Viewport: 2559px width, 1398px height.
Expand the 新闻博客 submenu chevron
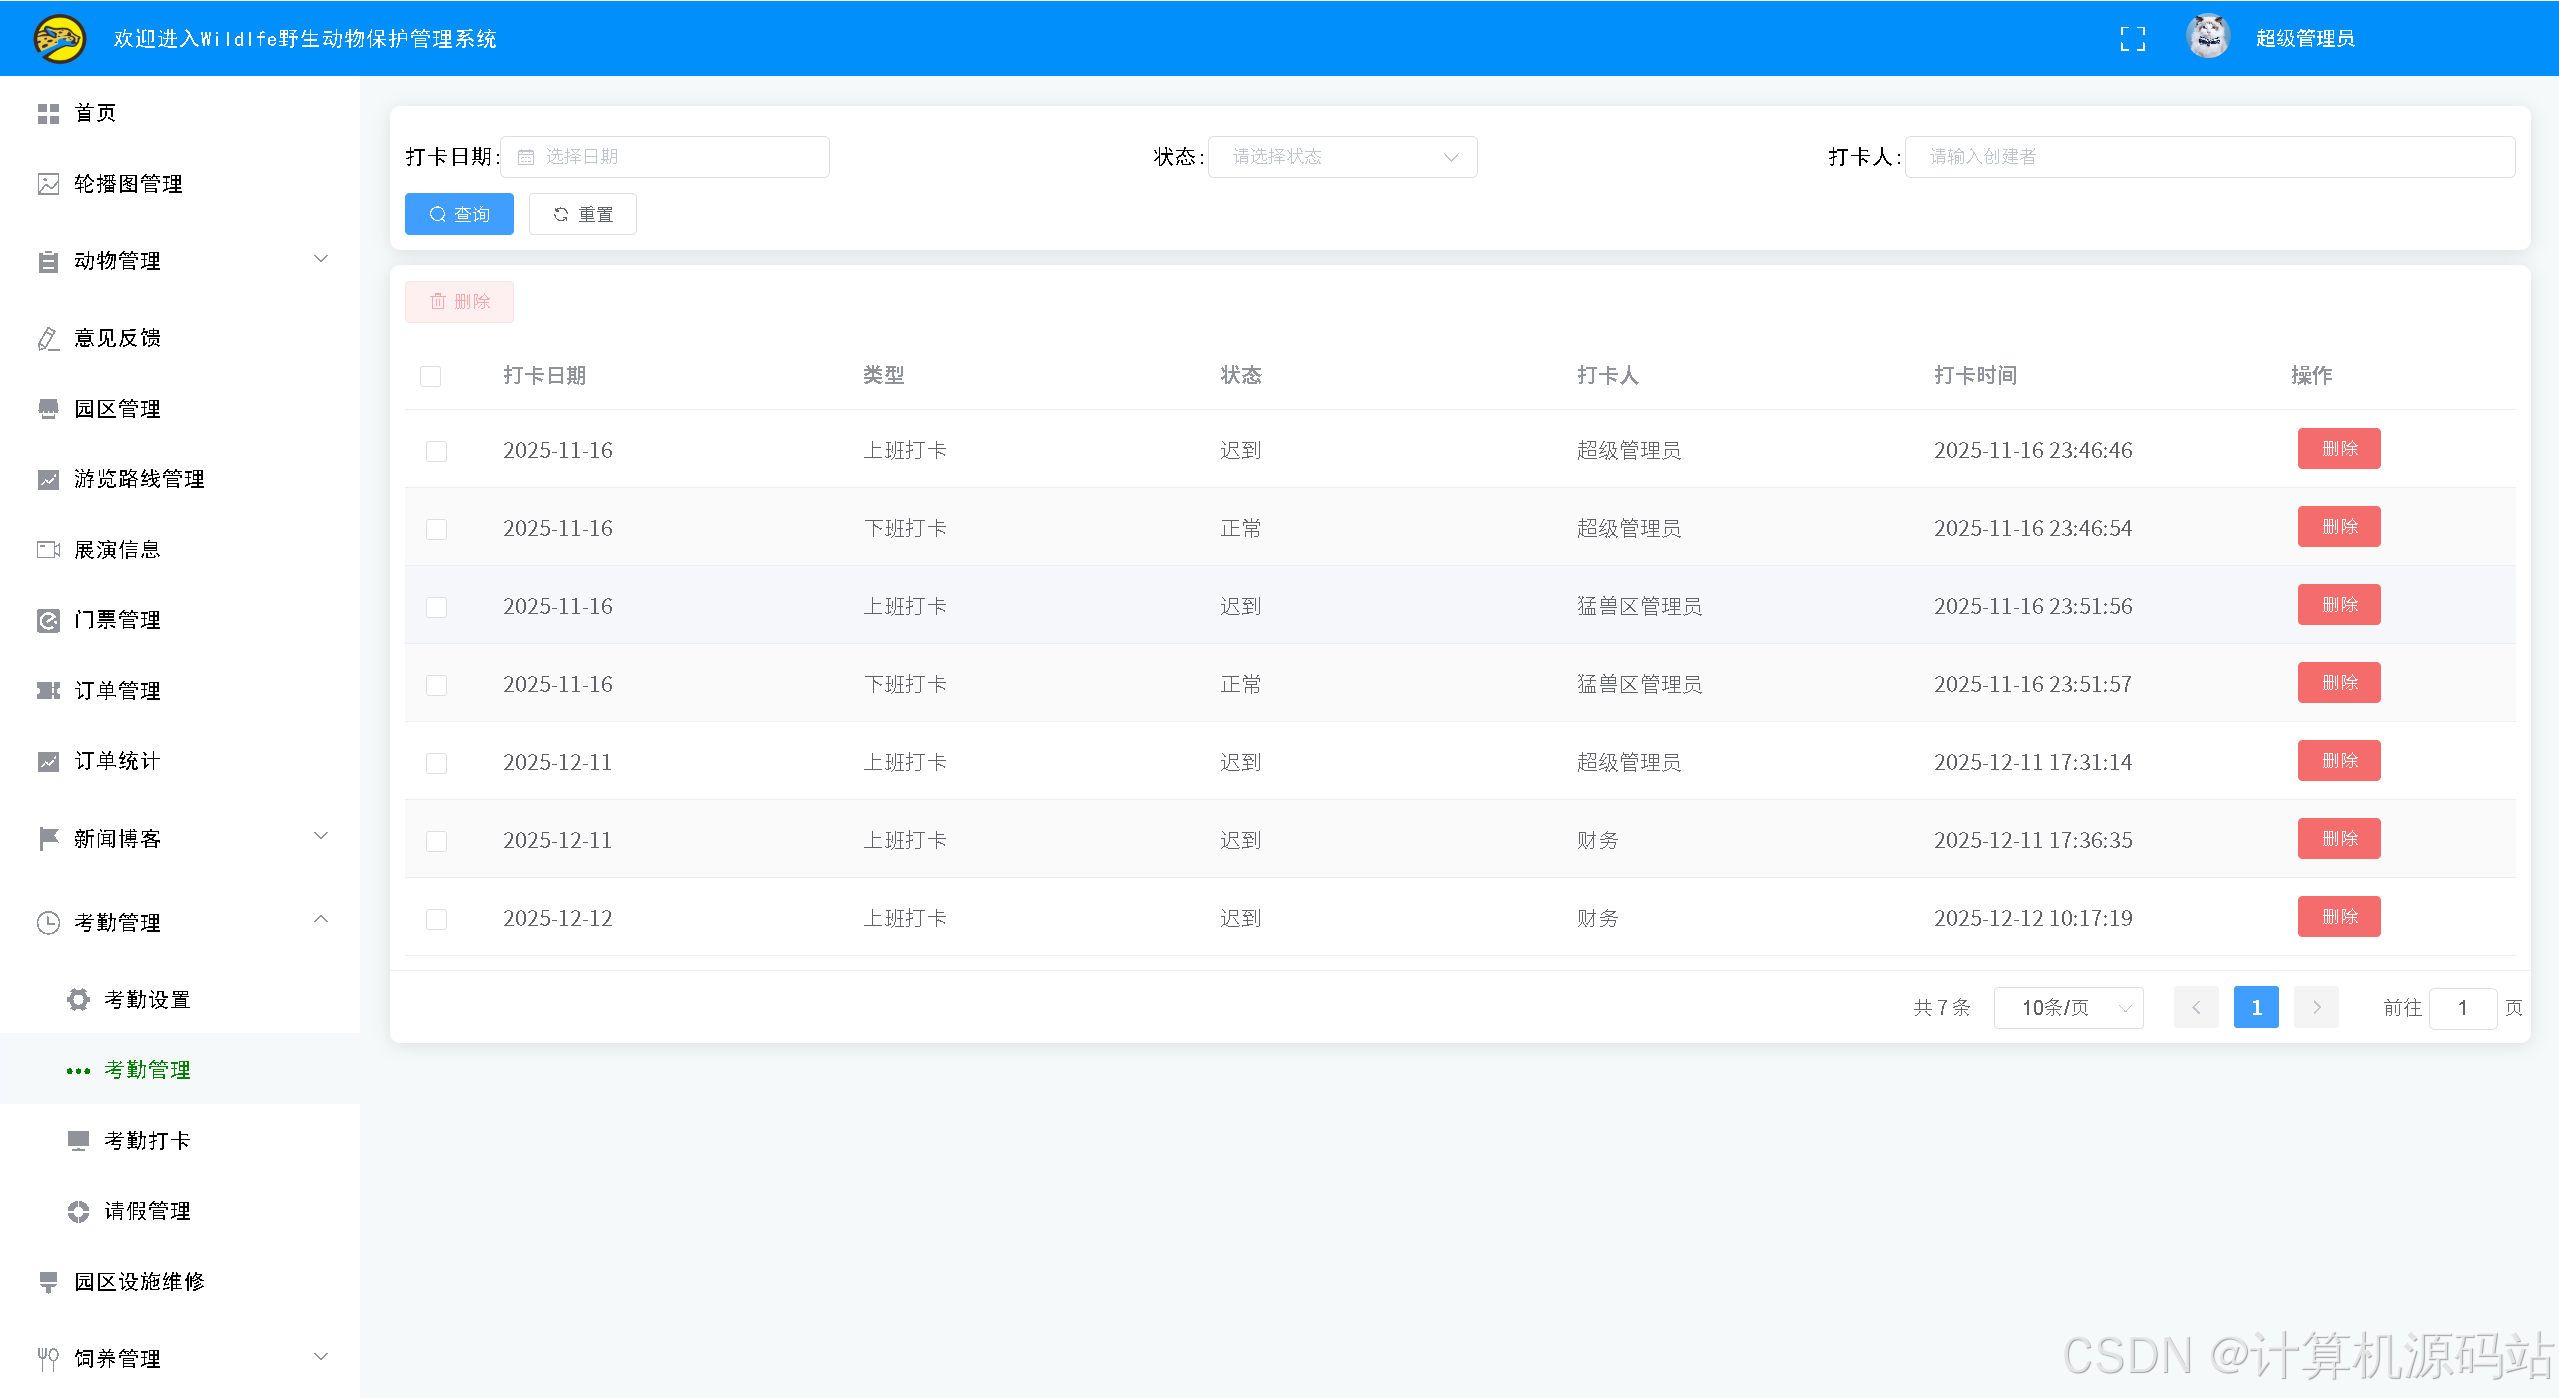coord(321,836)
